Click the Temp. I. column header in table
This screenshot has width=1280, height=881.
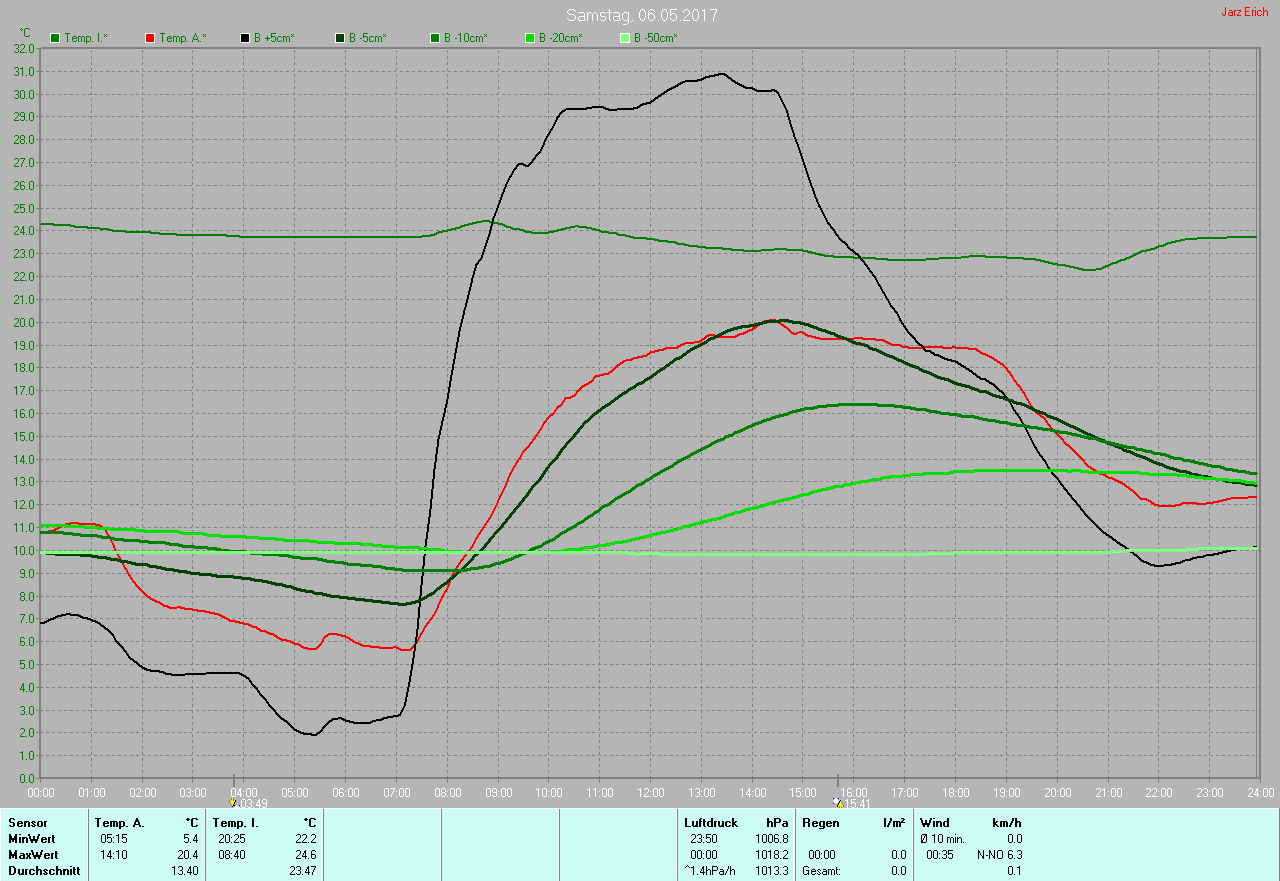[235, 822]
